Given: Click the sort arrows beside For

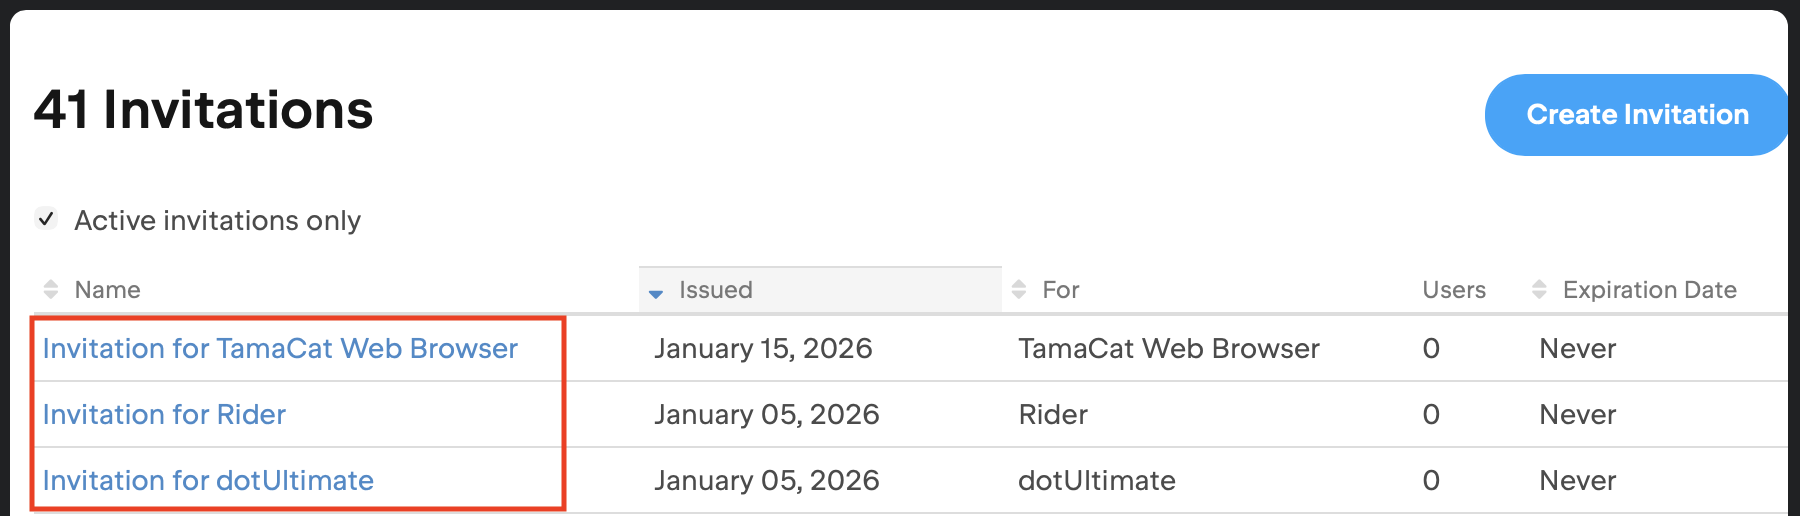Looking at the screenshot, I should (x=1019, y=290).
